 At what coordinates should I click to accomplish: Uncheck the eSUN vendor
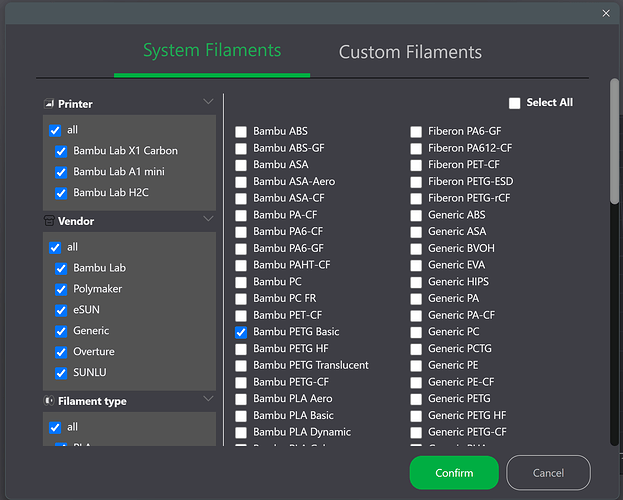[61, 310]
